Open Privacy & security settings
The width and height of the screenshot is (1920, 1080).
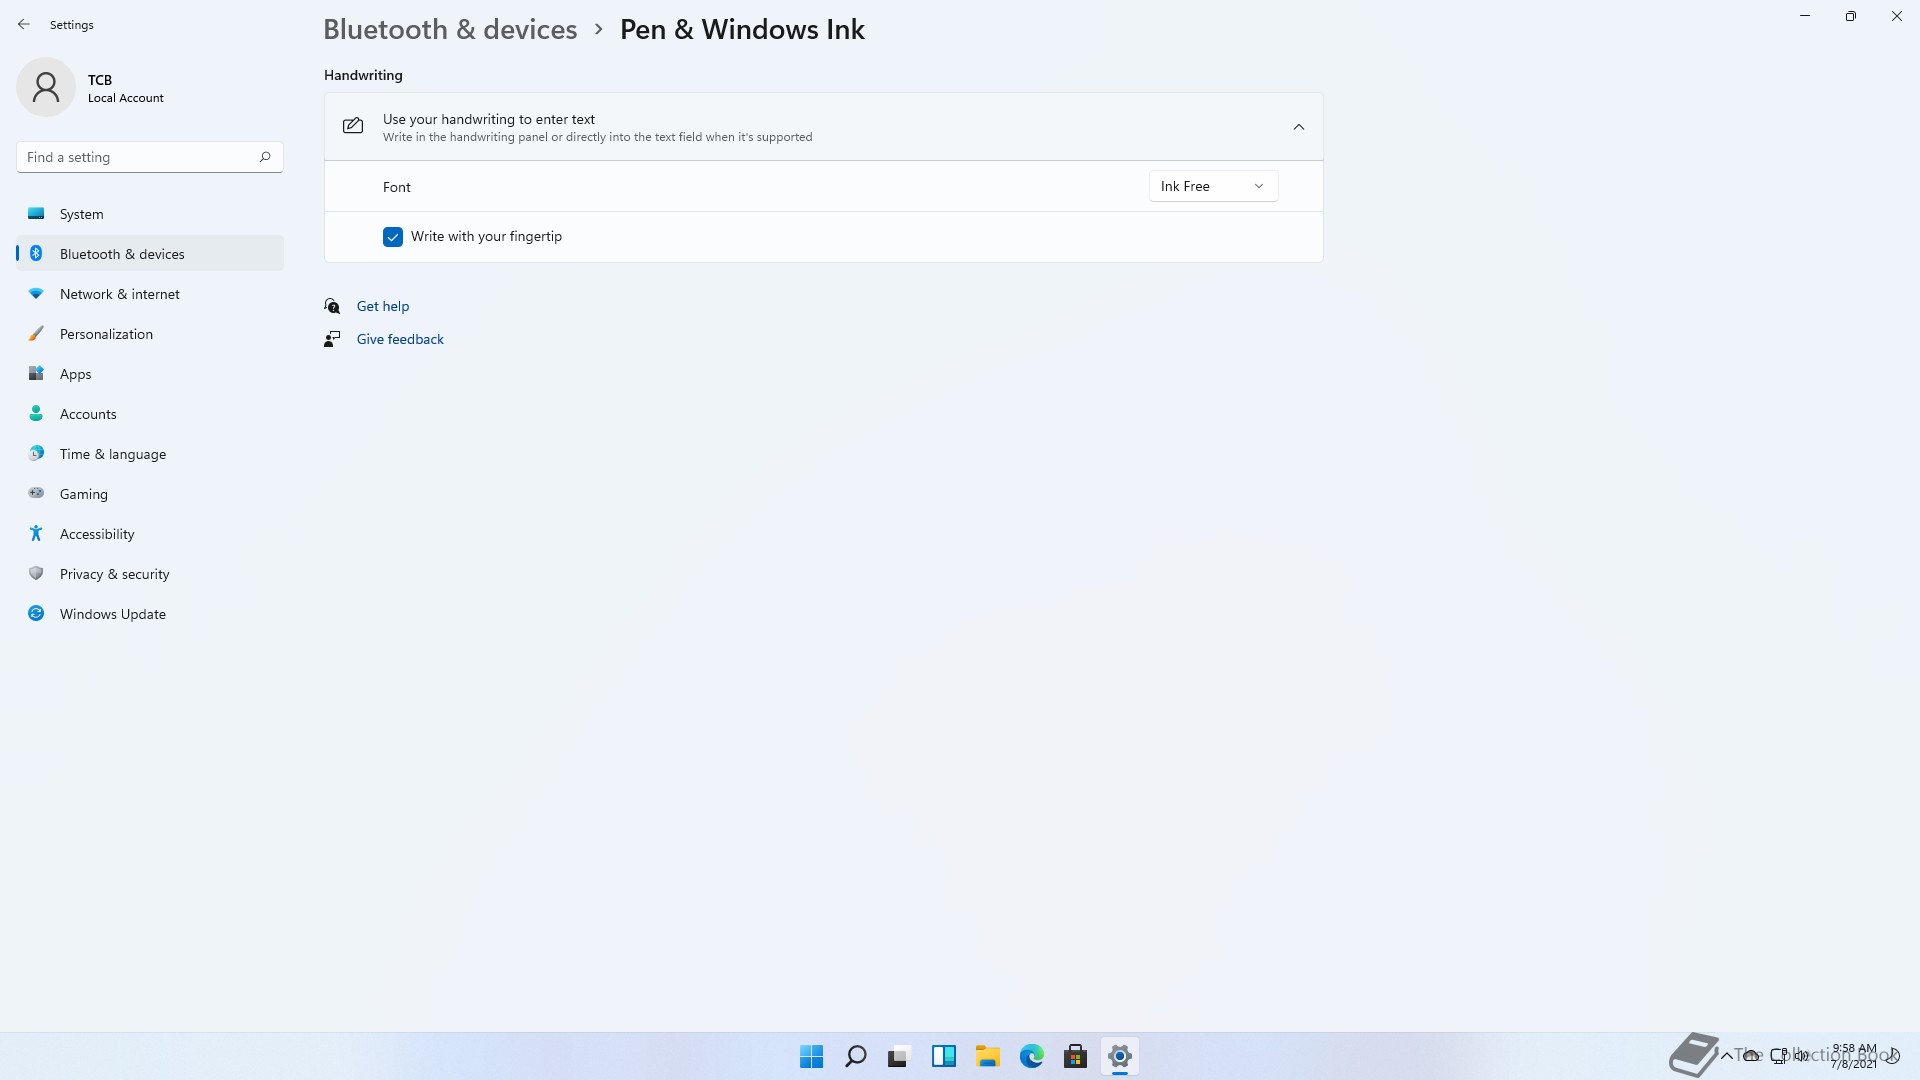coord(150,574)
